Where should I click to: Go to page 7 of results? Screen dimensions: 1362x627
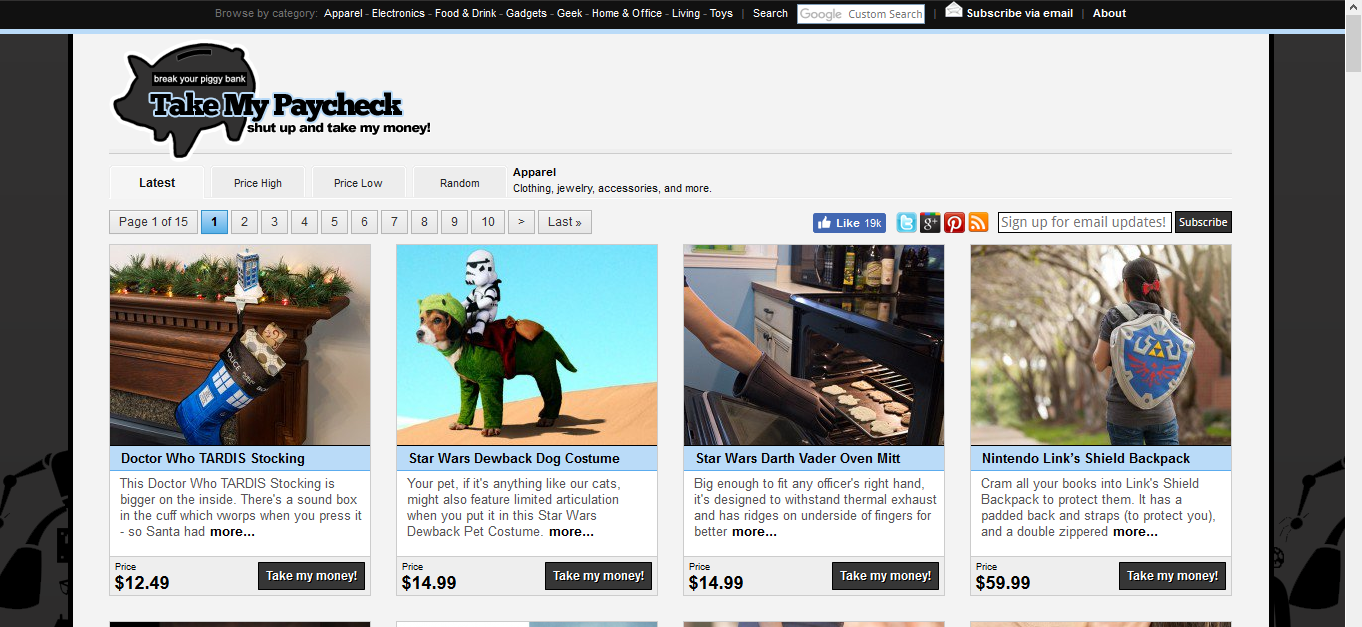coord(394,222)
